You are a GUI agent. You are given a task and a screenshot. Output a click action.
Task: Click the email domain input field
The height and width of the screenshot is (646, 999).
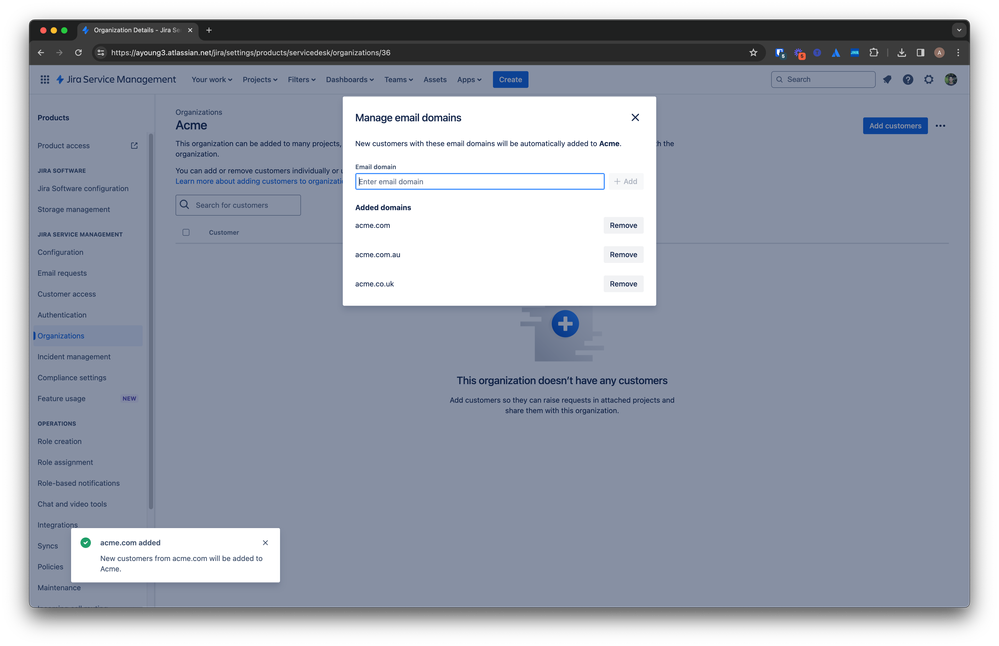pyautogui.click(x=479, y=181)
